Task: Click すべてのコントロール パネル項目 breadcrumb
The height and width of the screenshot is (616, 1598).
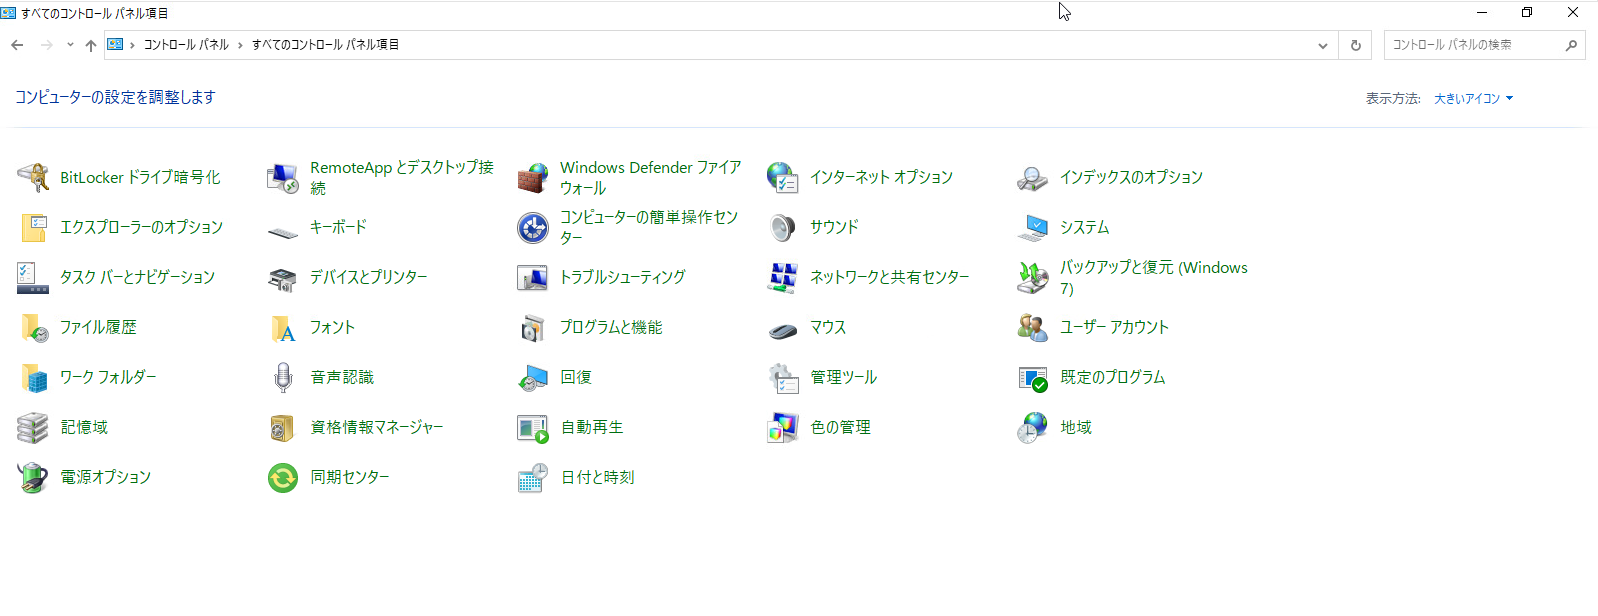Action: (x=325, y=45)
